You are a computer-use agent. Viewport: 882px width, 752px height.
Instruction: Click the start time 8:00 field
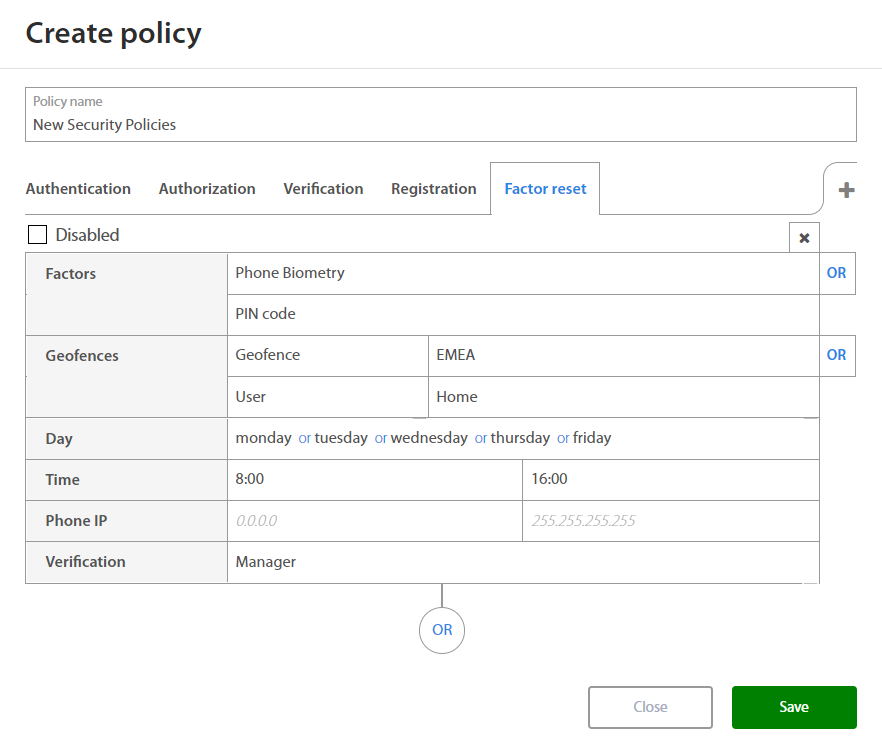pyautogui.click(x=374, y=479)
